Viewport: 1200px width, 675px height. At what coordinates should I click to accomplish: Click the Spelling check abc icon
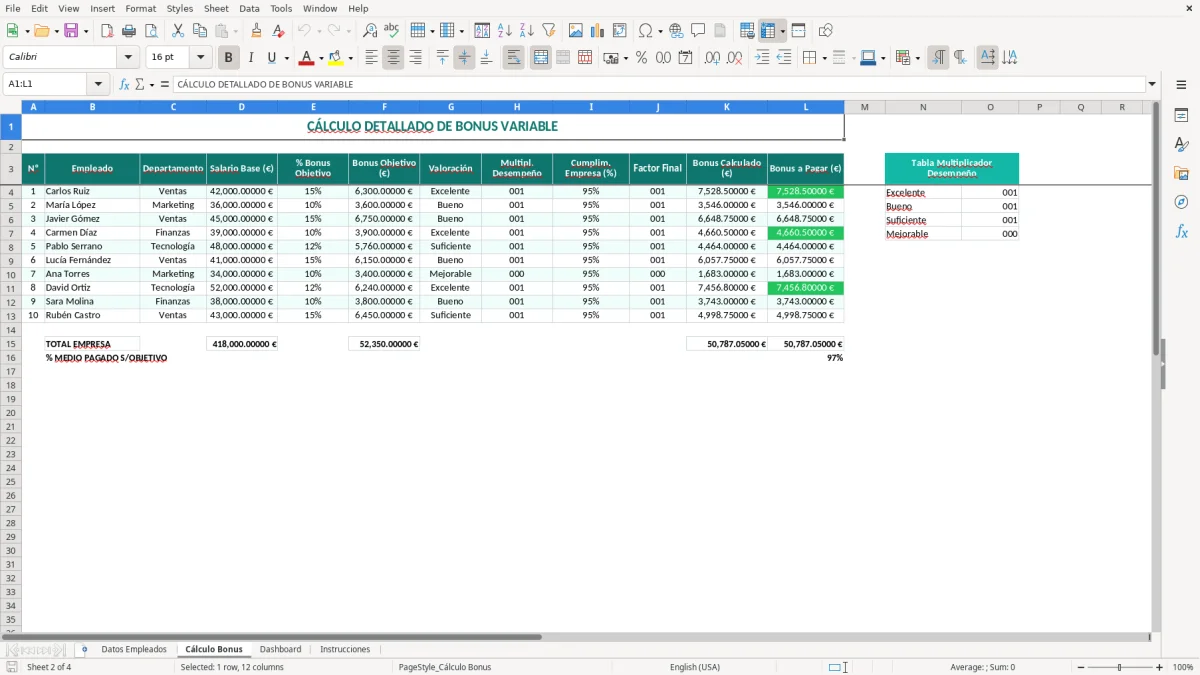pyautogui.click(x=392, y=31)
